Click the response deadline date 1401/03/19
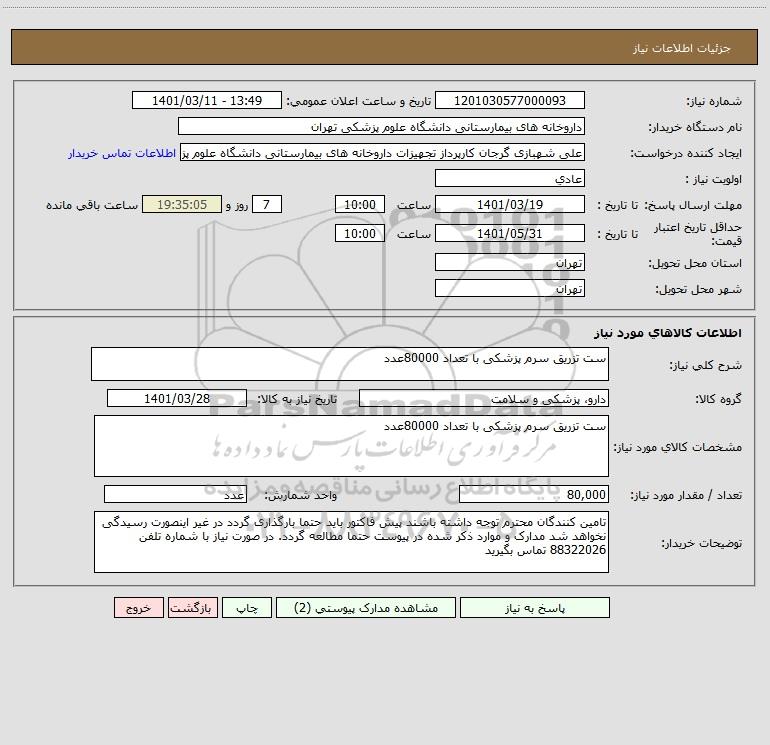 click(510, 204)
